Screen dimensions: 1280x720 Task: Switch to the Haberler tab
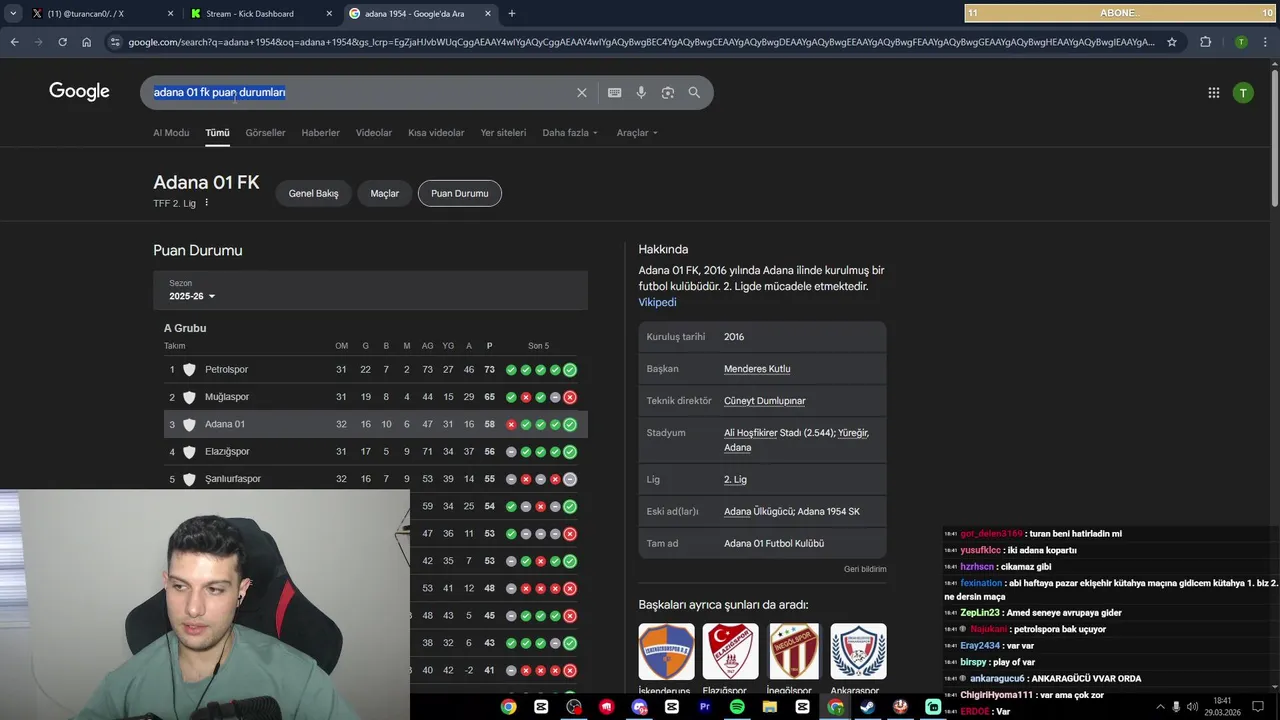[321, 132]
